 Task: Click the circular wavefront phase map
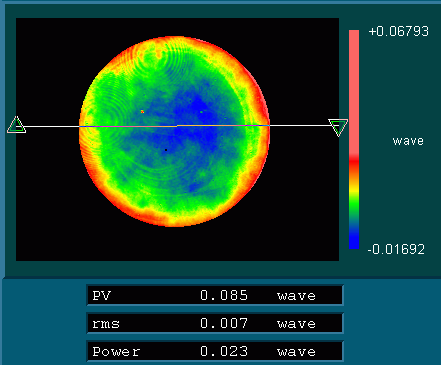[x=174, y=131]
